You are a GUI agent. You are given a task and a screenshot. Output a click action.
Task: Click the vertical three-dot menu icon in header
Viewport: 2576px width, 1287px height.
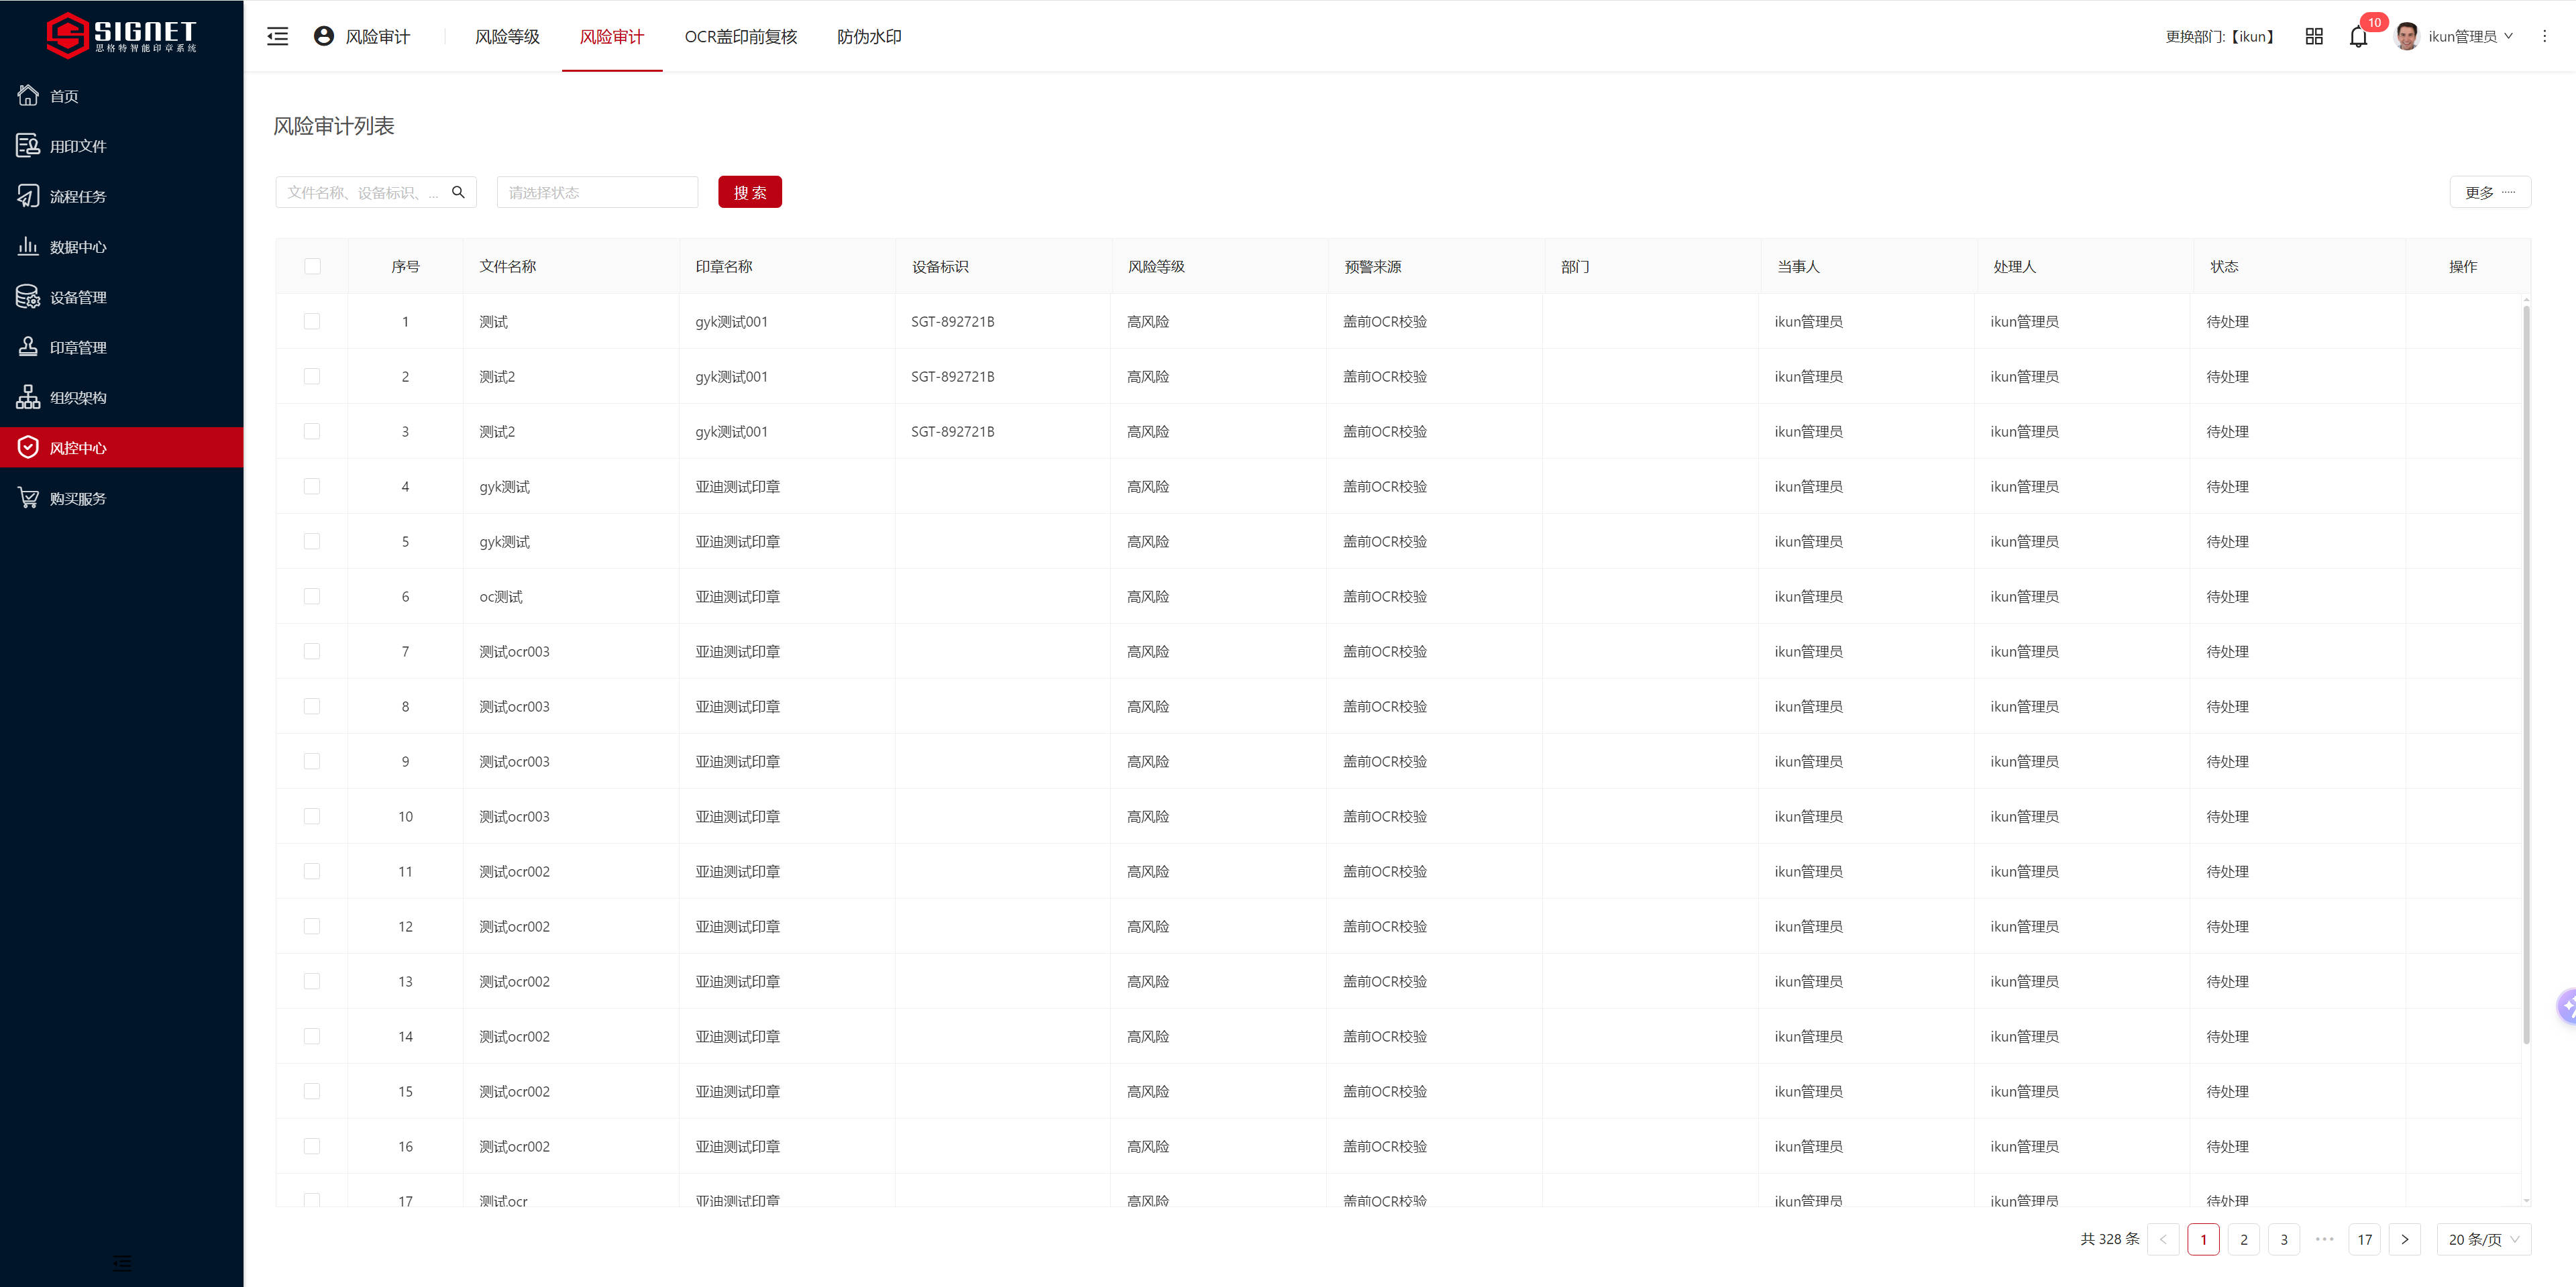pos(2544,37)
